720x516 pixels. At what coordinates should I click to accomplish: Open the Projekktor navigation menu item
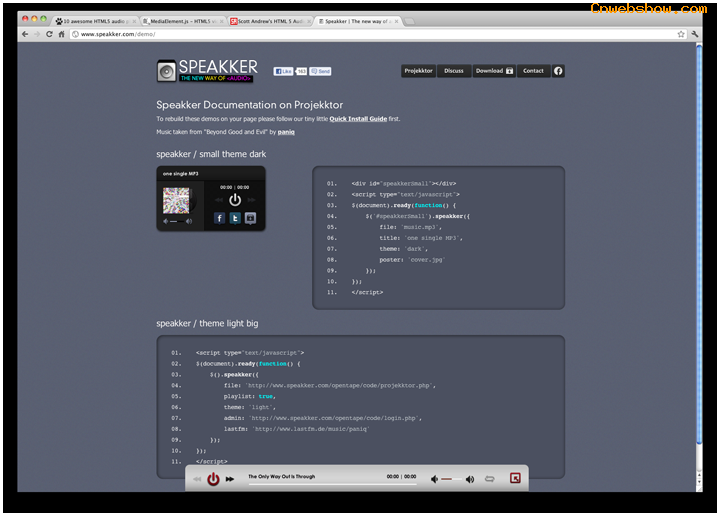[x=418, y=71]
